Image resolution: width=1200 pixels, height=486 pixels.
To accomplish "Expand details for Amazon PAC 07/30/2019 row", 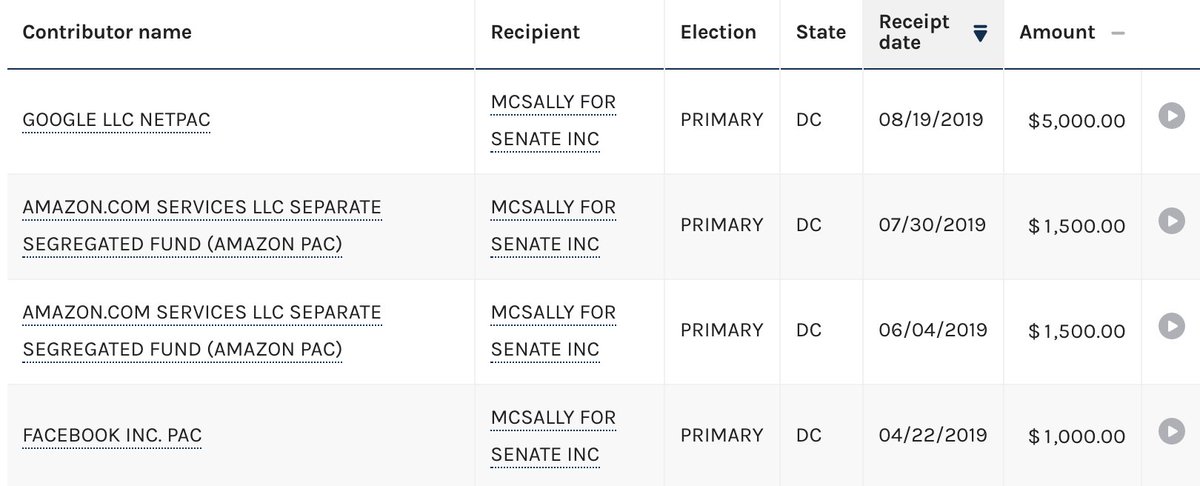I will point(1171,221).
